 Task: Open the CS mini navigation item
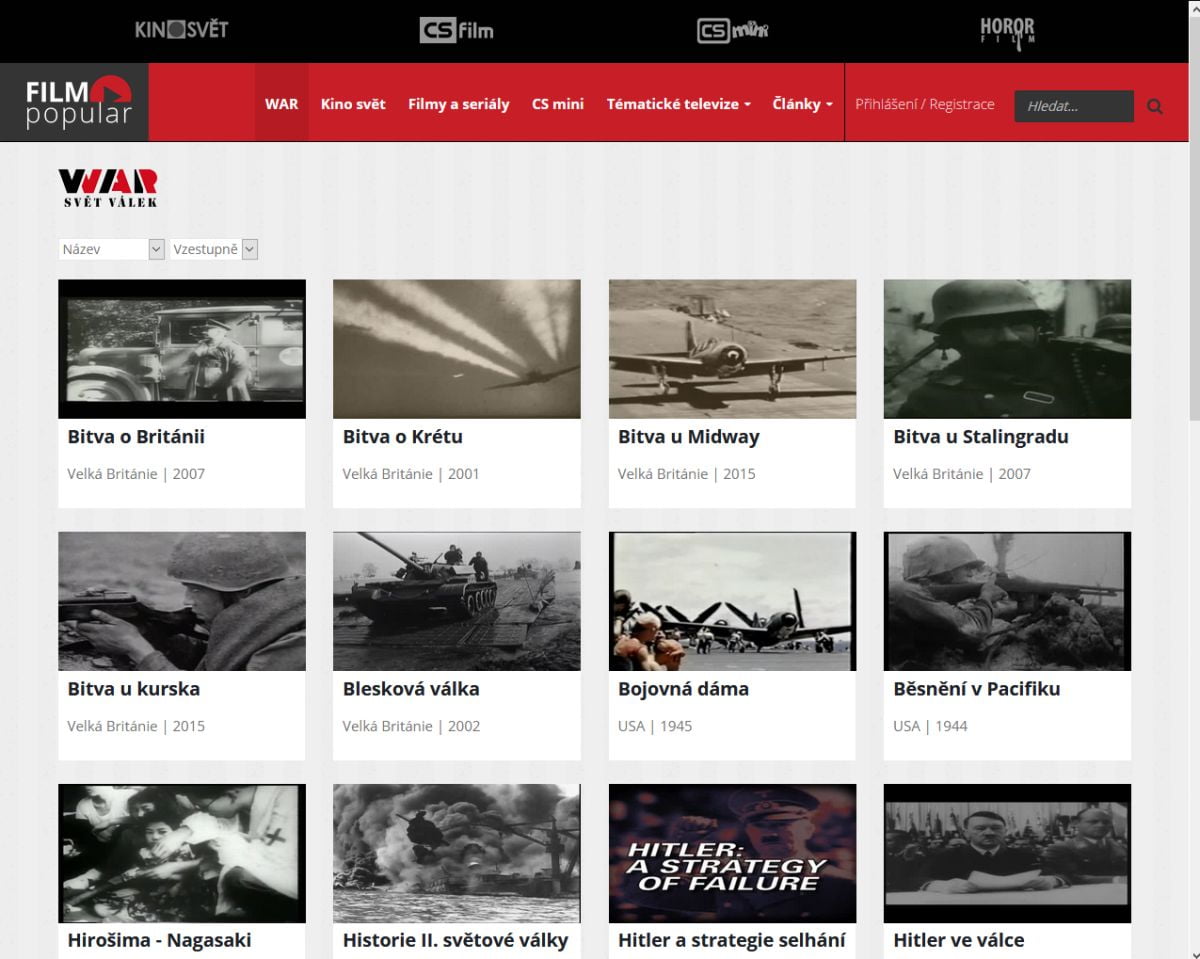pyautogui.click(x=558, y=103)
